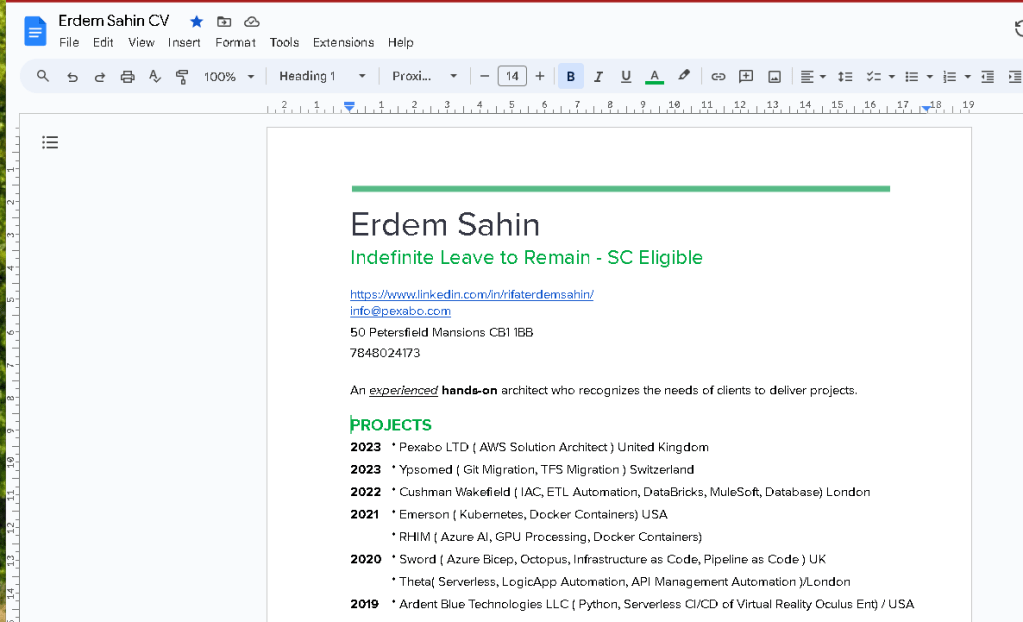The width and height of the screenshot is (1023, 622).
Task: Click the Cushman Wakefield project line
Action: pos(634,492)
